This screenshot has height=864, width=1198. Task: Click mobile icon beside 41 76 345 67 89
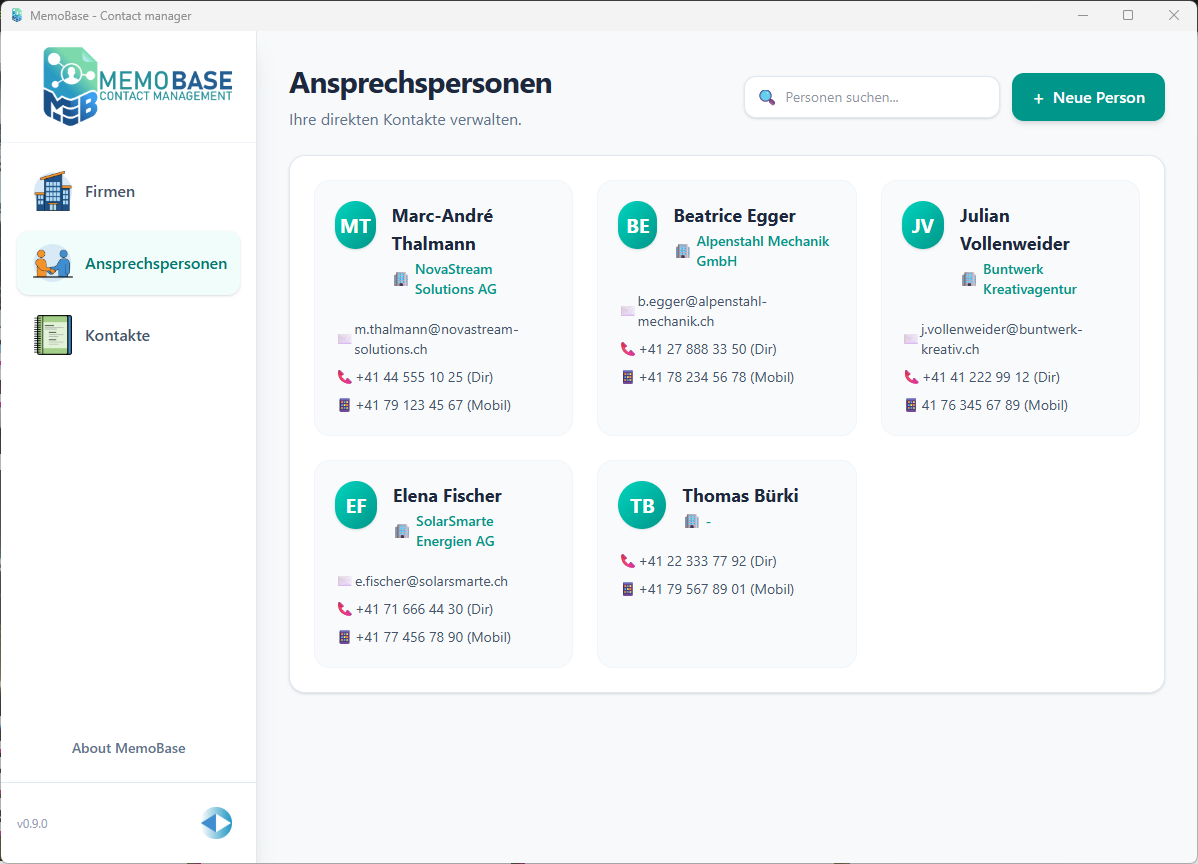[x=911, y=405]
